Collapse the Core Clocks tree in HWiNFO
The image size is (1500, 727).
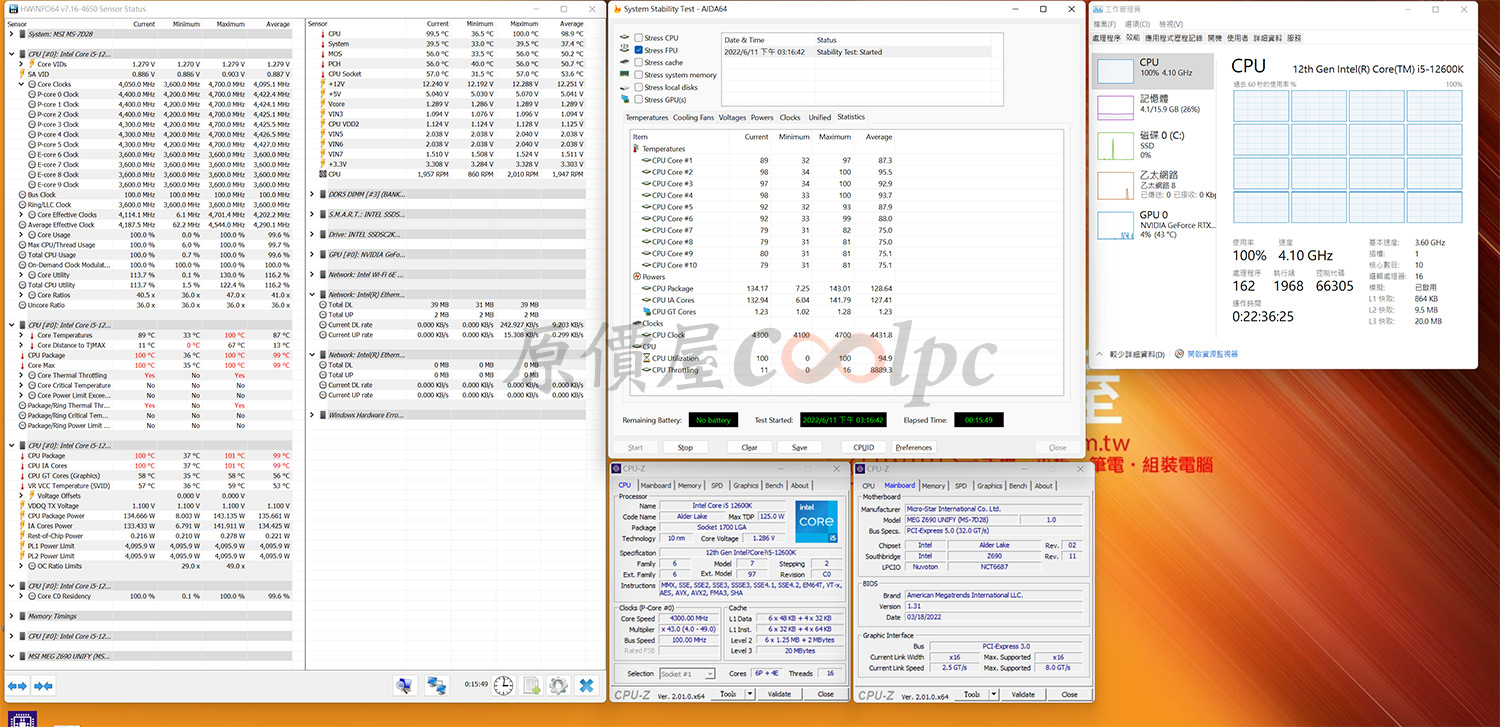(21, 84)
